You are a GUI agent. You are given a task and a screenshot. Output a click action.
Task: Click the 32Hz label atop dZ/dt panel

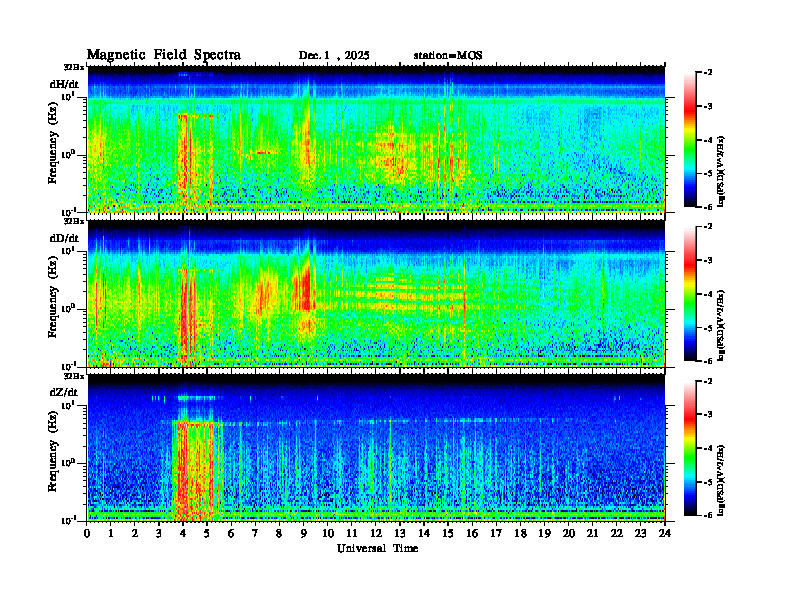coord(74,376)
